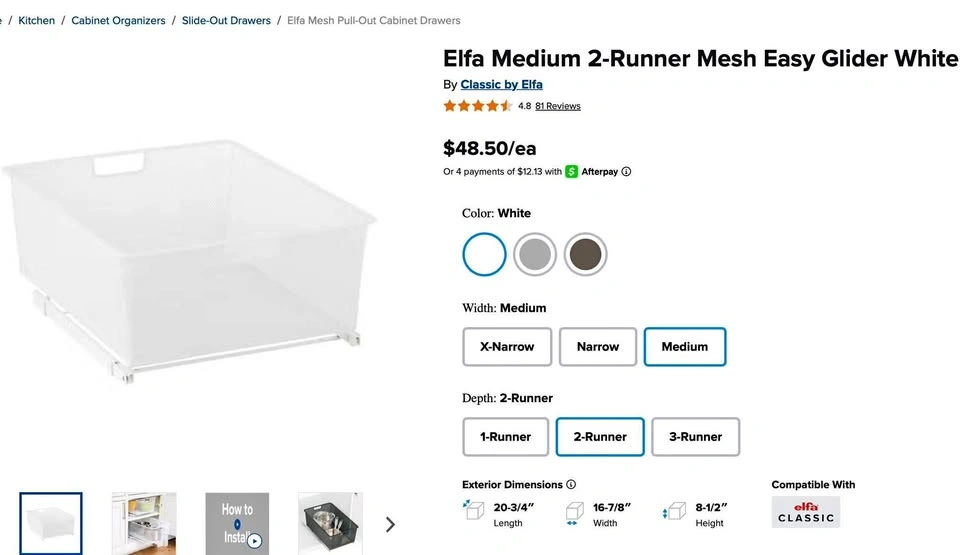Open the Afterpay info icon
The height and width of the screenshot is (555, 960).
[x=626, y=172]
